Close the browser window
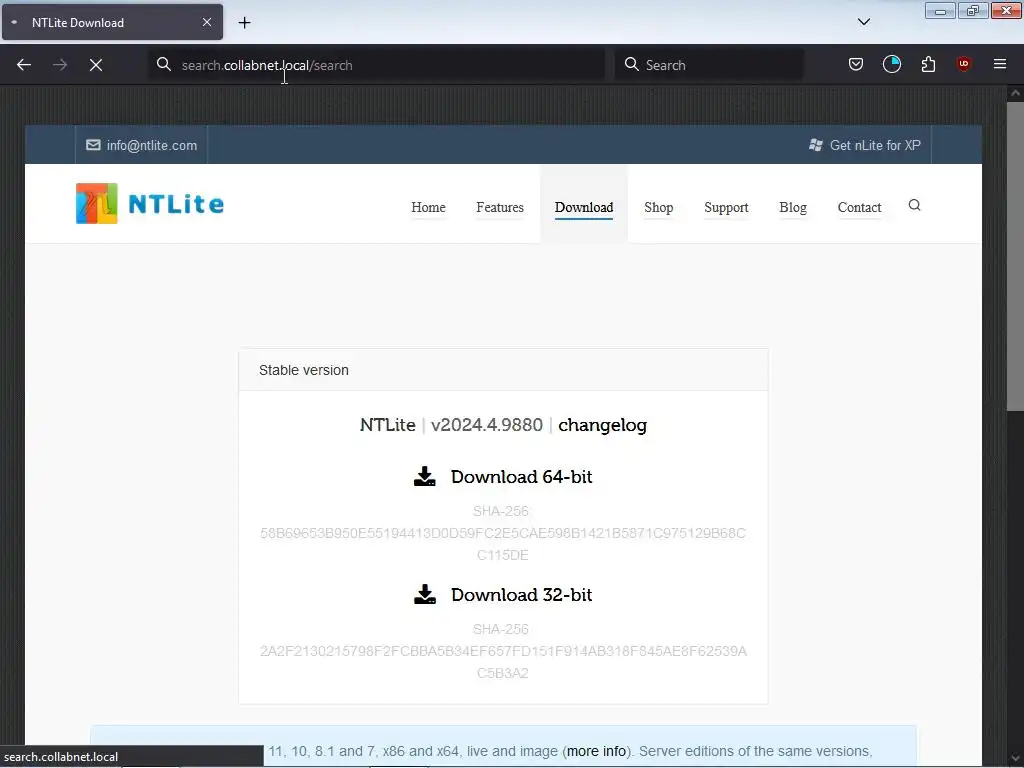The width and height of the screenshot is (1024, 768). pyautogui.click(x=1006, y=11)
